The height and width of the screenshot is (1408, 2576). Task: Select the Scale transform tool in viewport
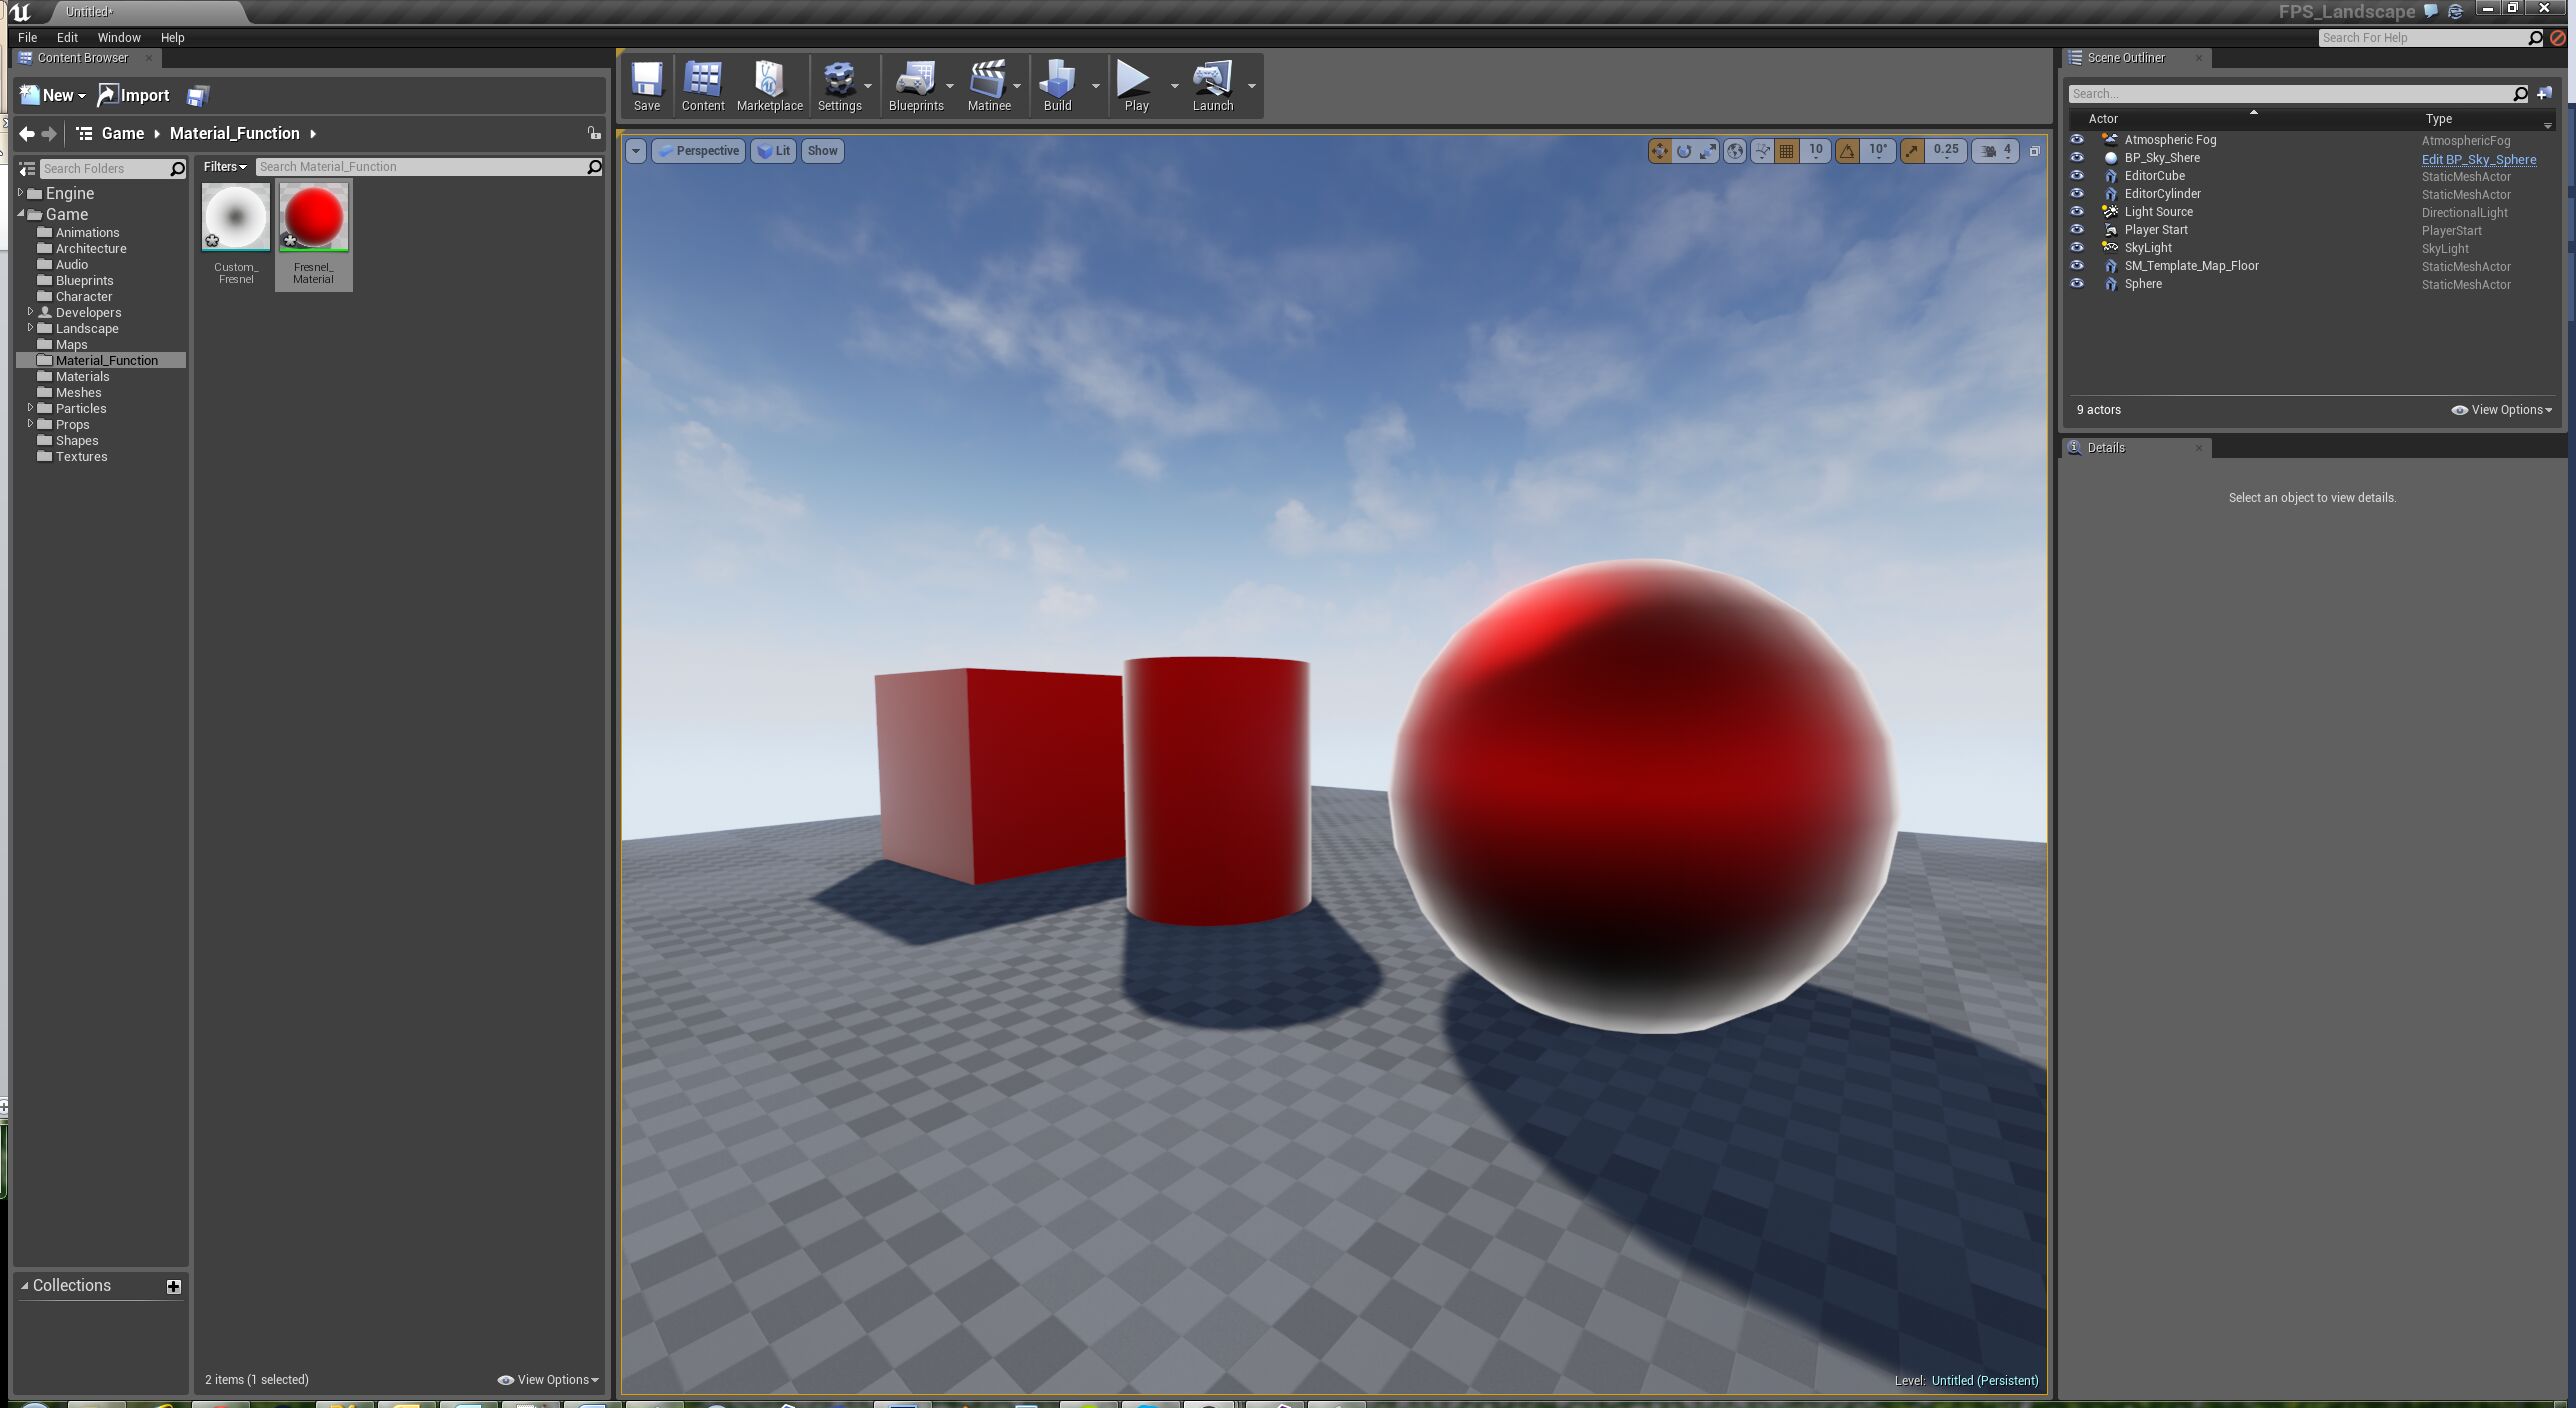(x=1705, y=150)
